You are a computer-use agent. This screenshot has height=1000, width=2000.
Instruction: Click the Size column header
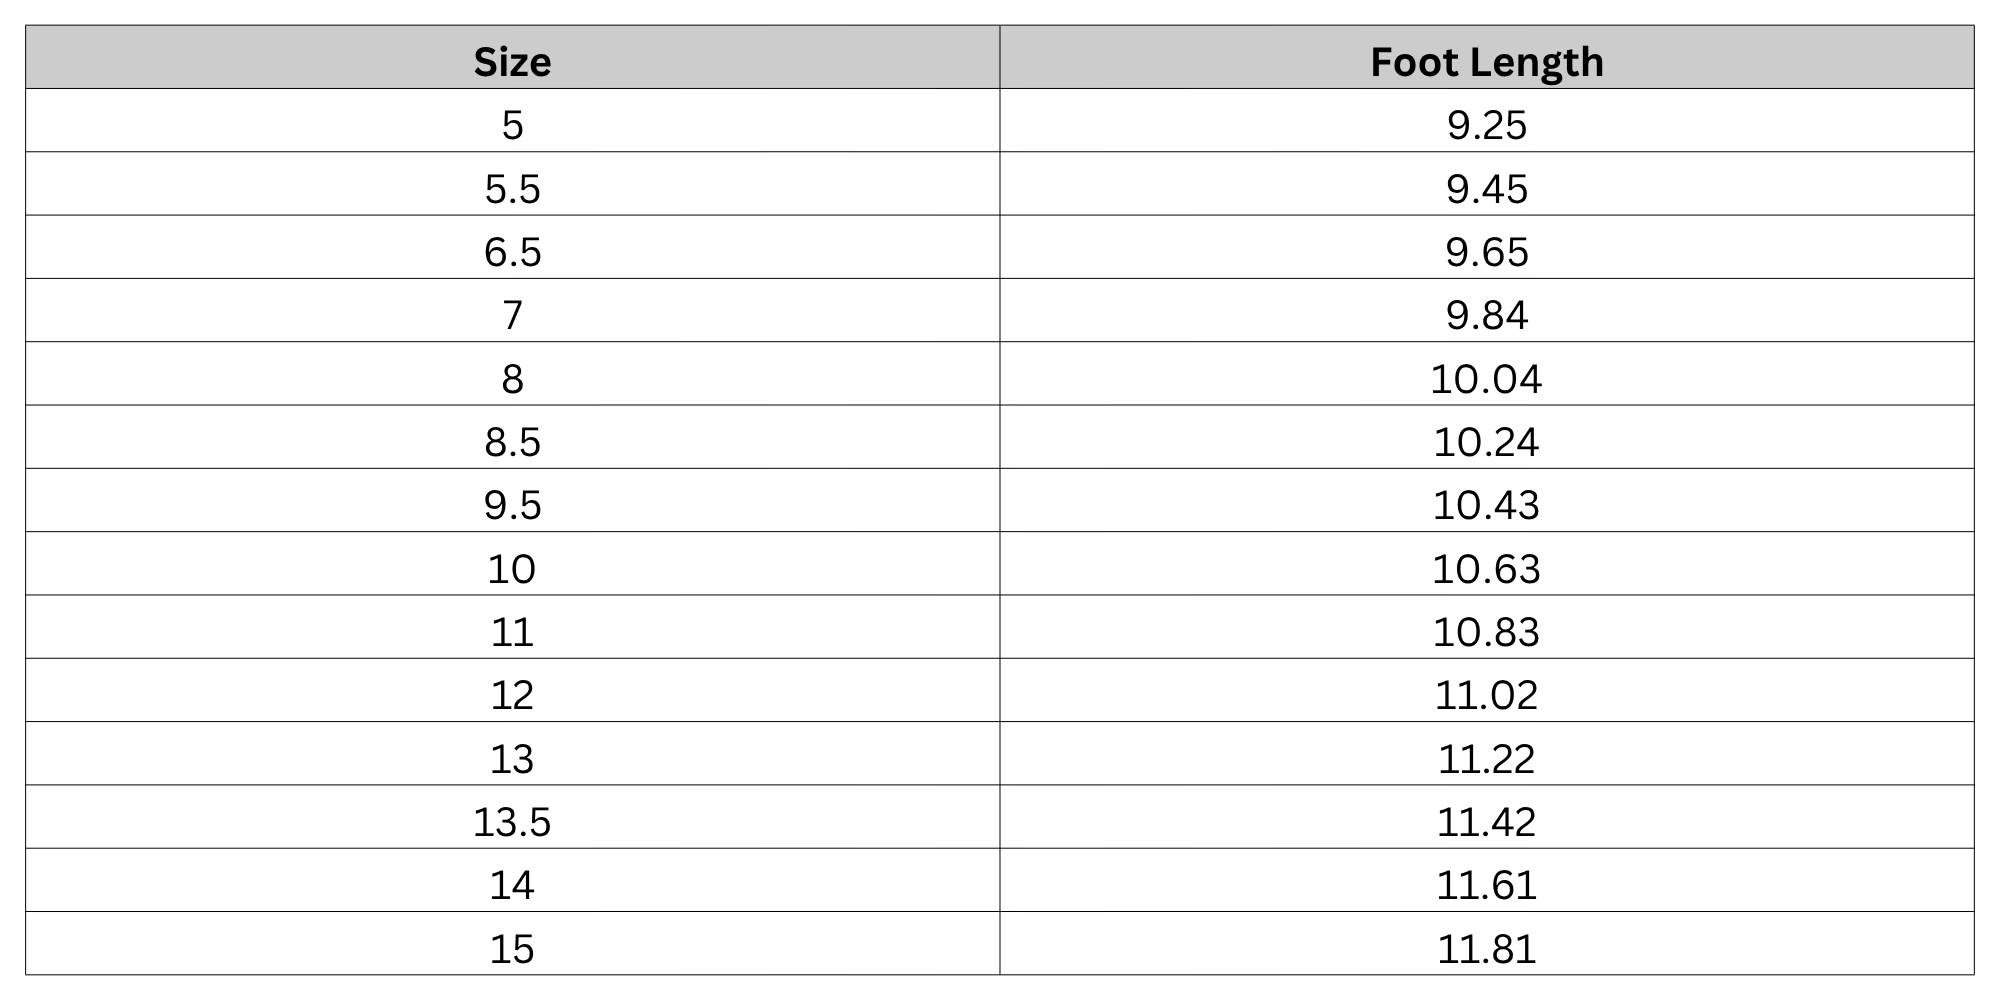coord(512,57)
